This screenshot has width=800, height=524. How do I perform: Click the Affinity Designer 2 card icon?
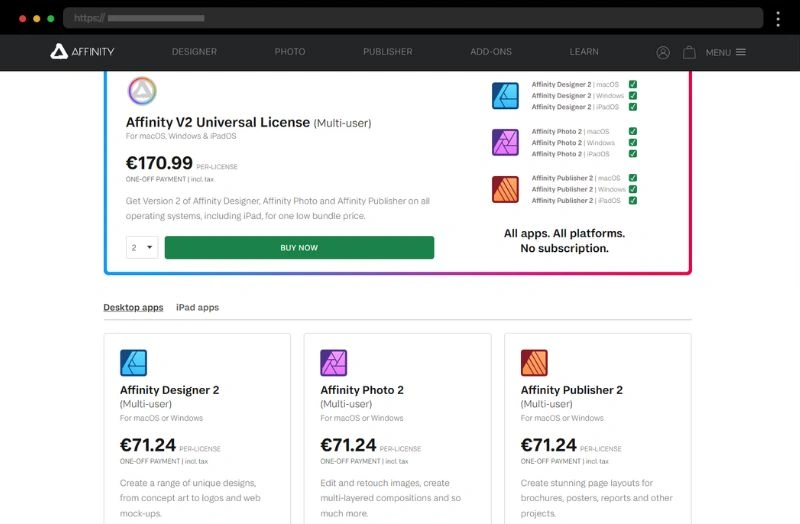tap(133, 363)
